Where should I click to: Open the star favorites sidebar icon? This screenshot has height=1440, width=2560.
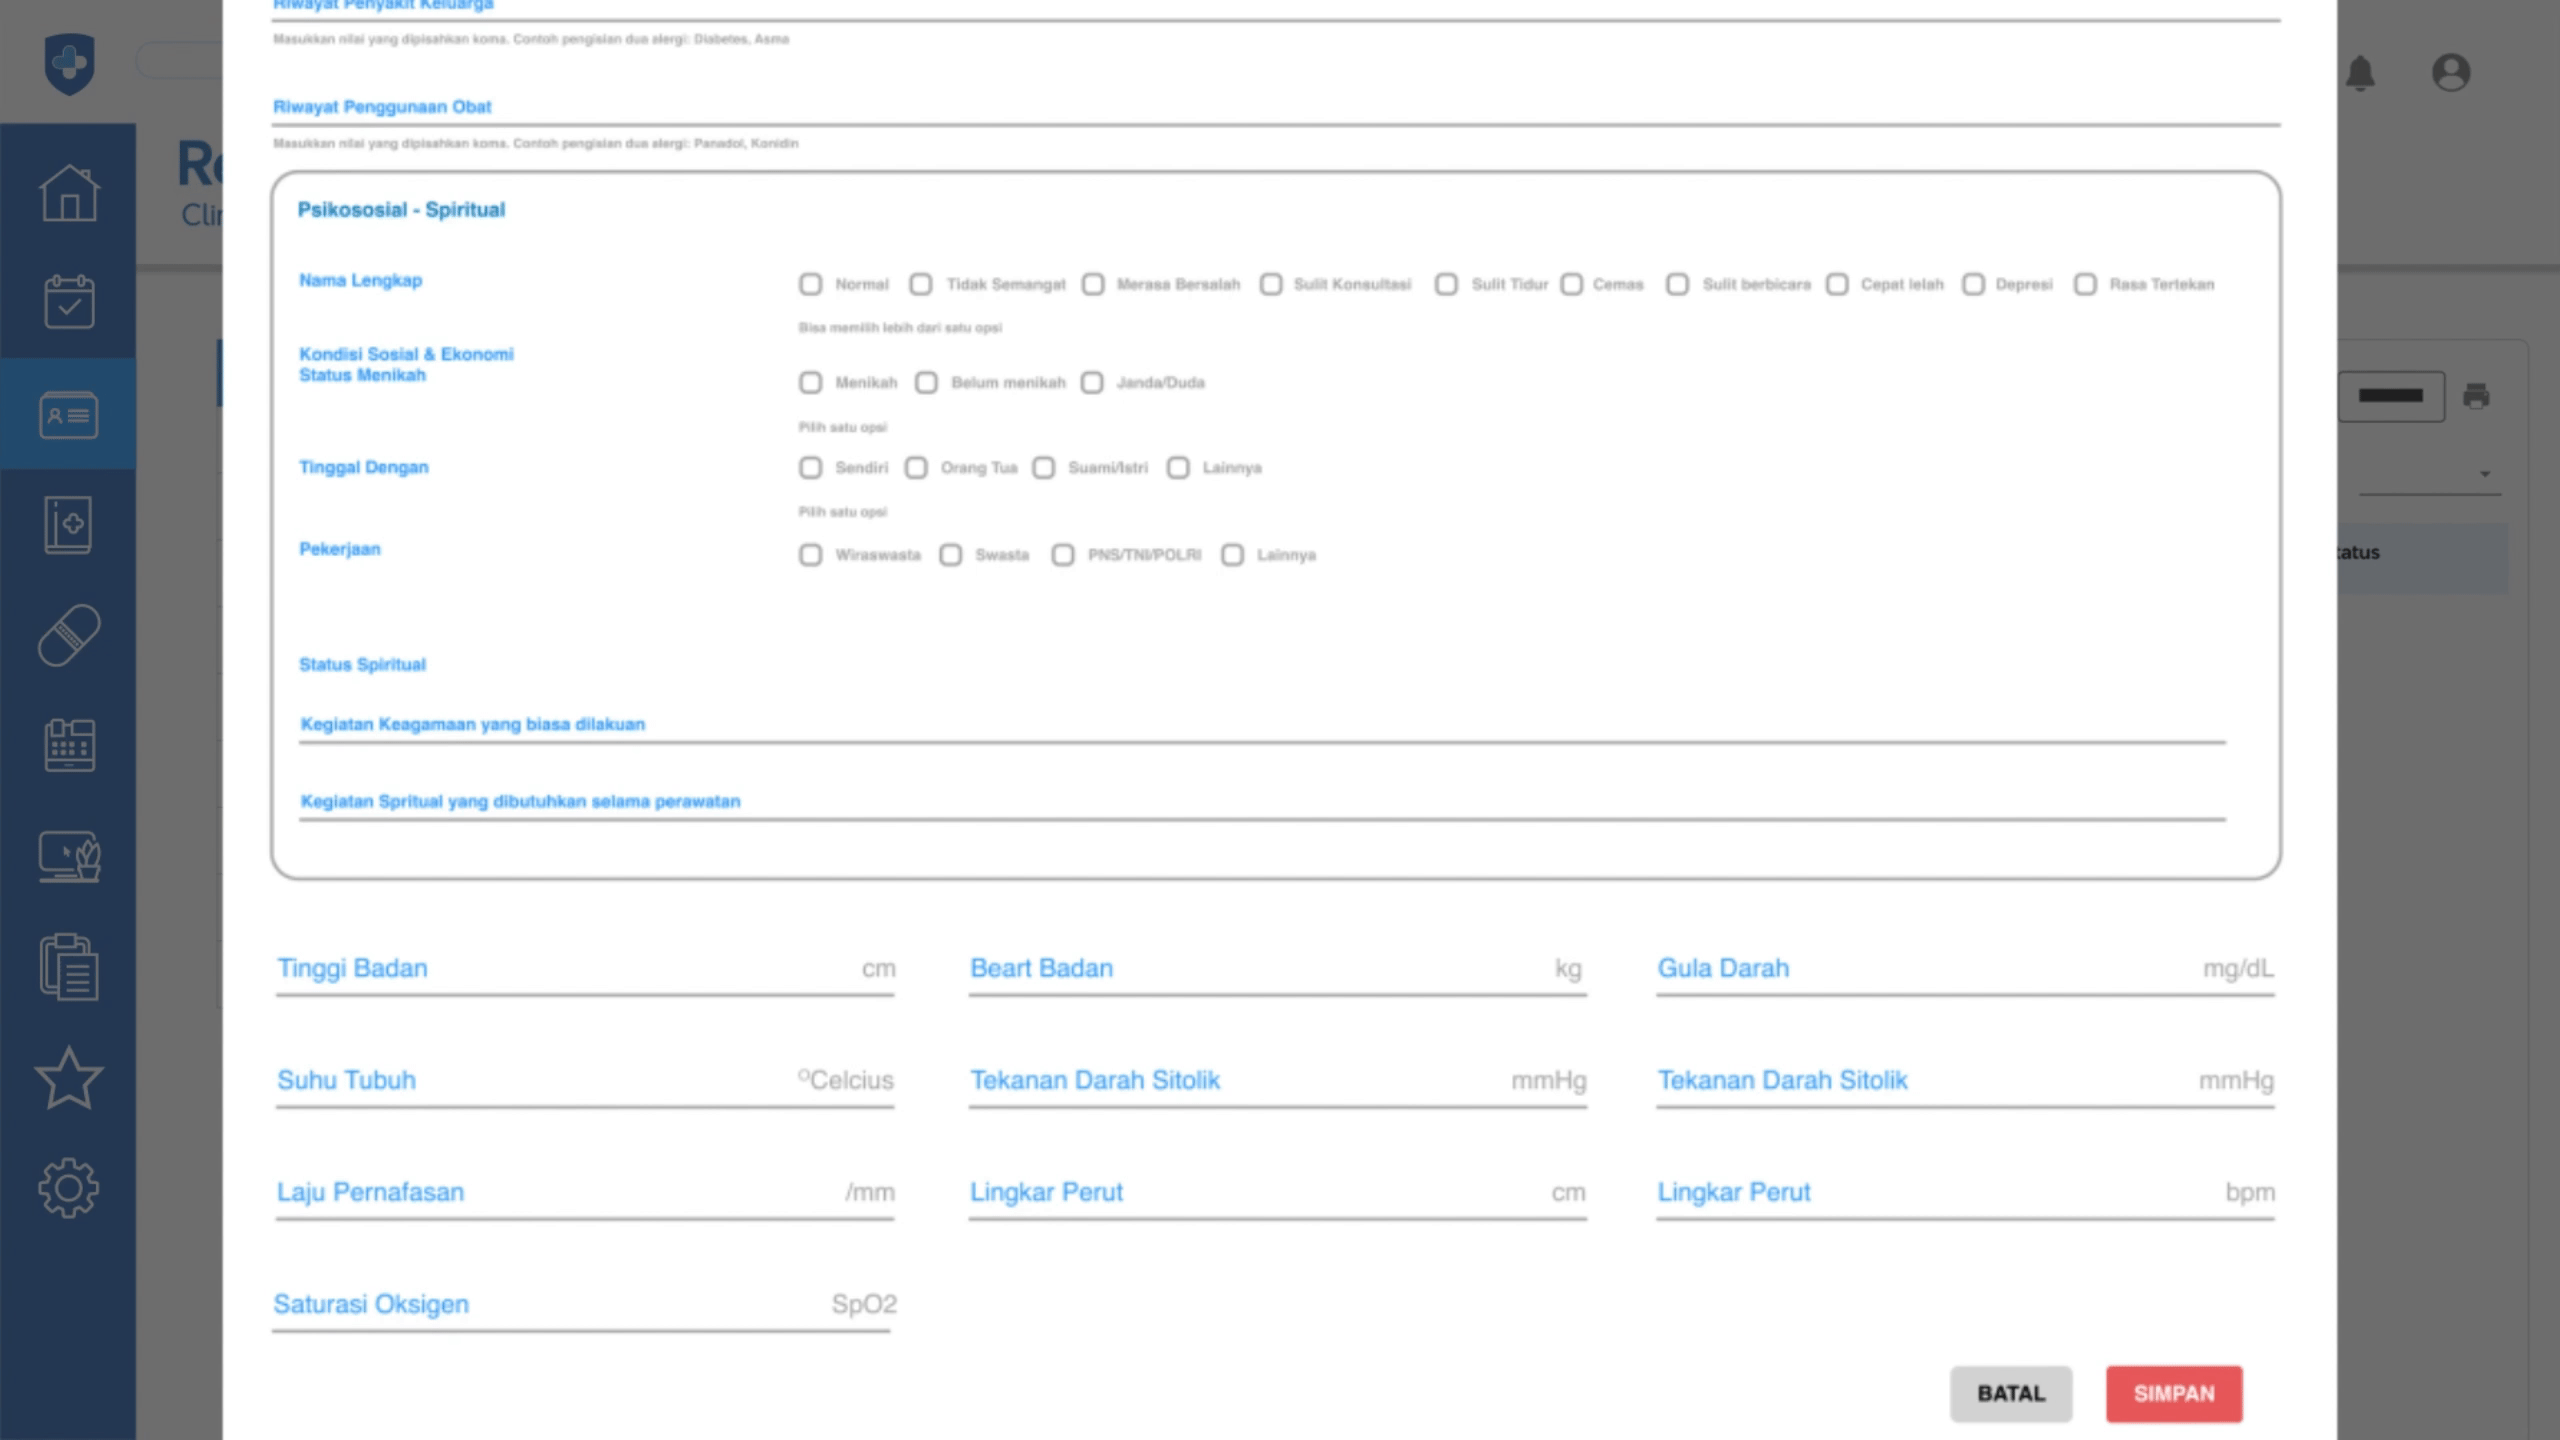click(69, 1078)
